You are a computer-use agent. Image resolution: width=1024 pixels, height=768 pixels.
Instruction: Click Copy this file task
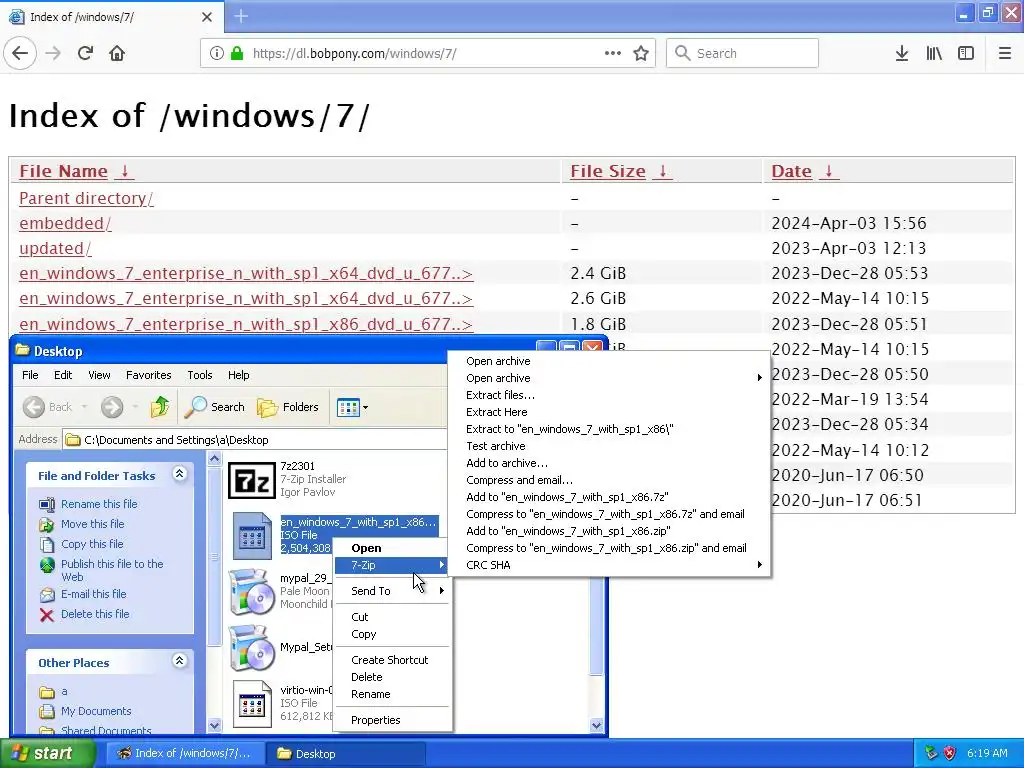[x=91, y=544]
